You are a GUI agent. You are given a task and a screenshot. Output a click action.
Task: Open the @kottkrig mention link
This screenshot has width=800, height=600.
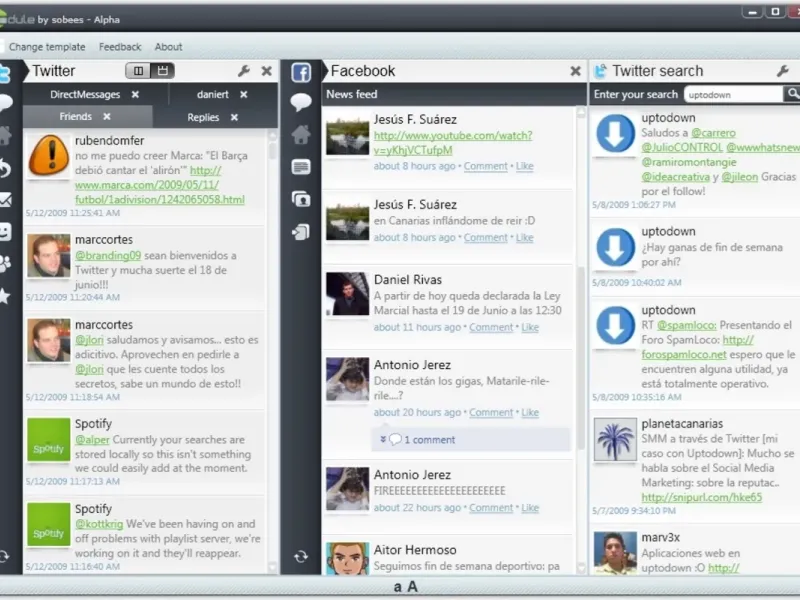[x=99, y=524]
